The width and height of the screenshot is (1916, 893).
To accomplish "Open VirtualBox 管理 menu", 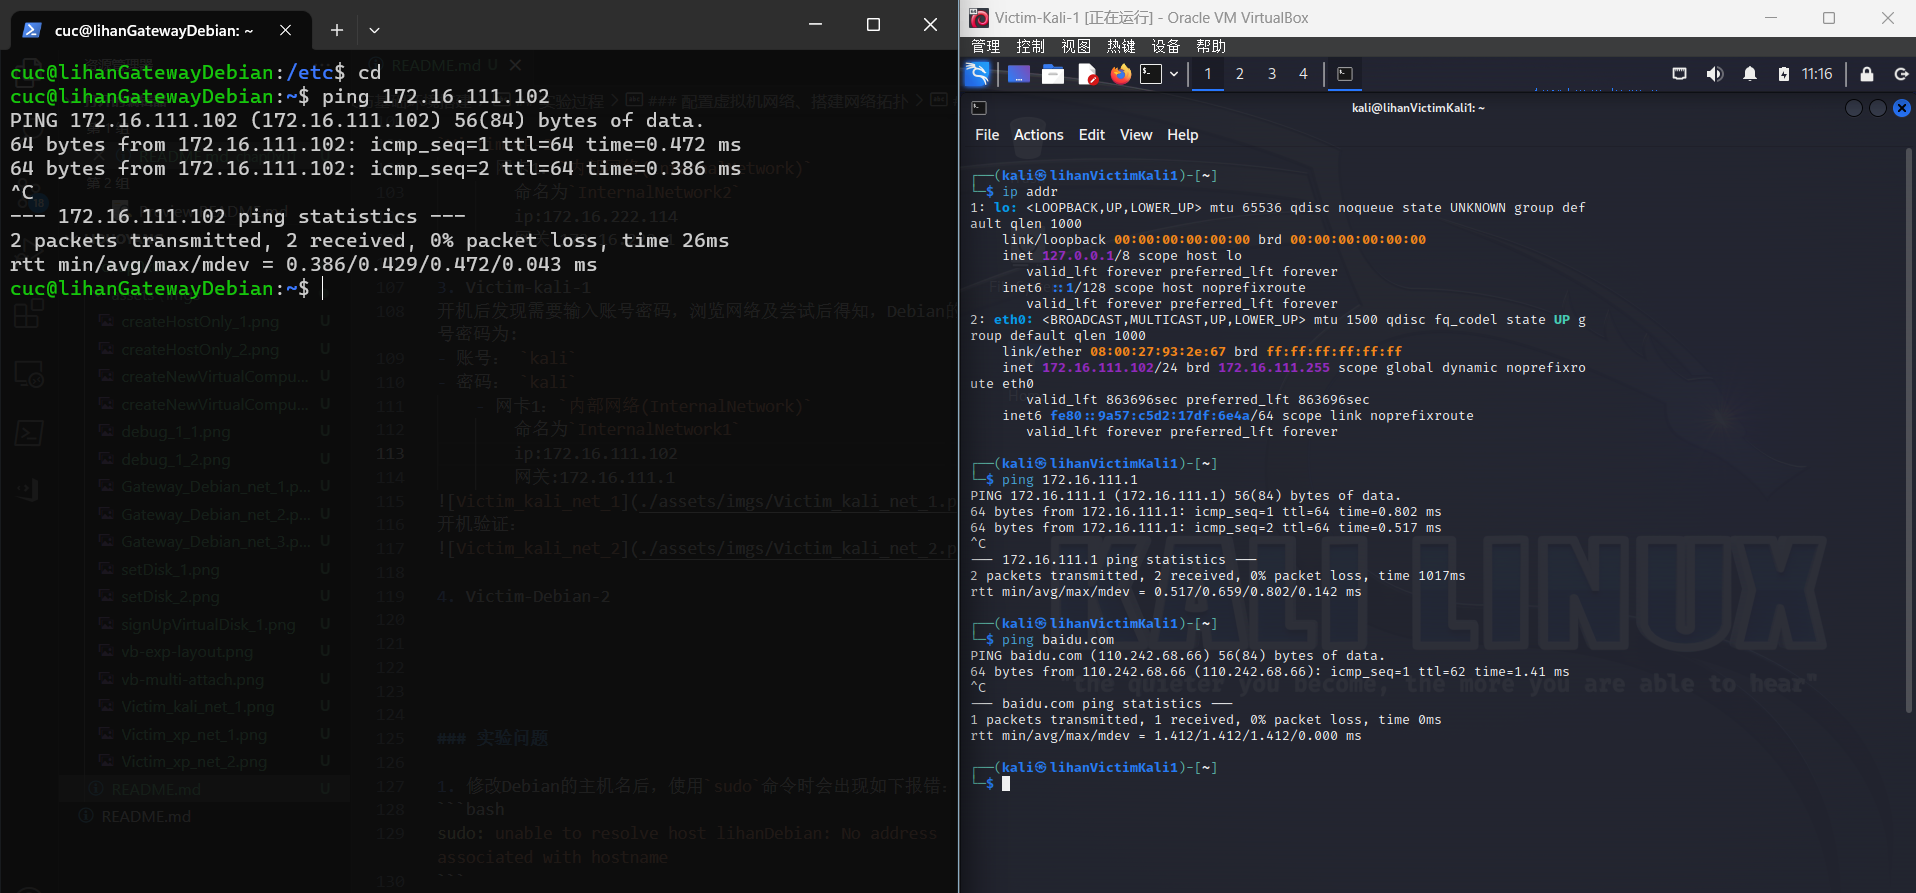I will tap(985, 47).
